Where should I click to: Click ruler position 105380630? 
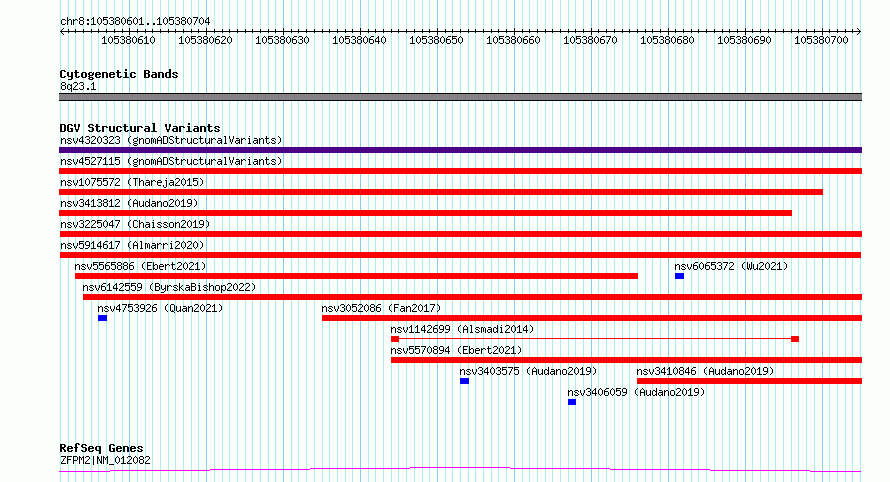pyautogui.click(x=282, y=40)
